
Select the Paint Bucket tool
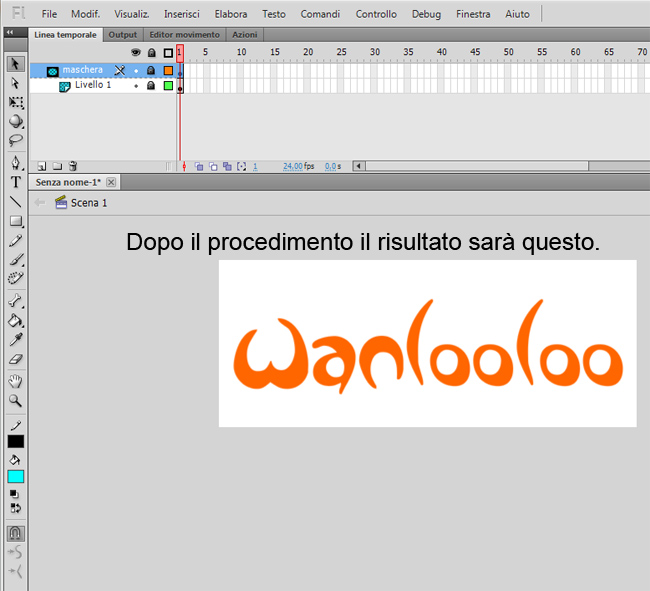click(x=16, y=320)
